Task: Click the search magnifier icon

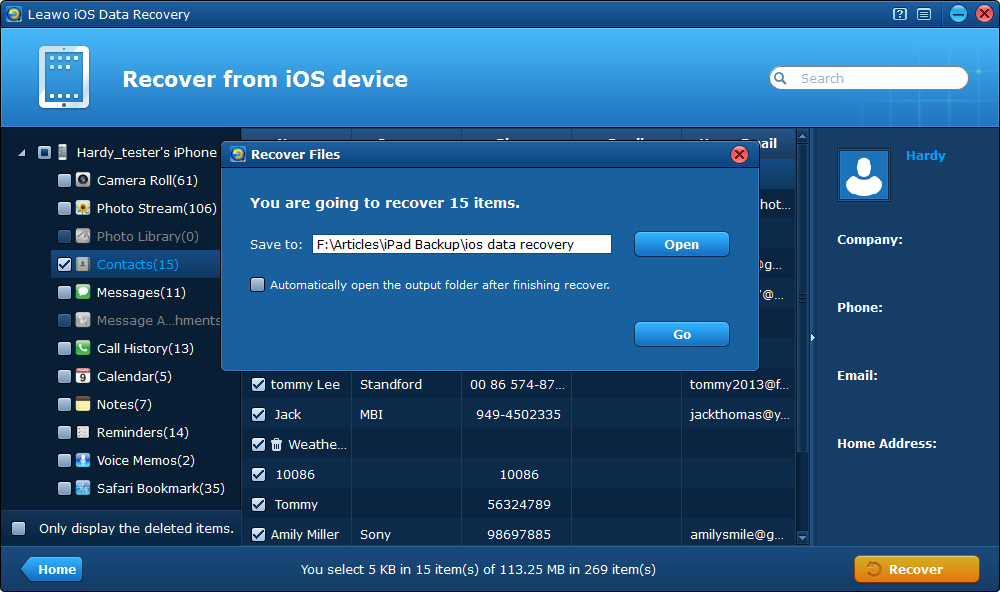Action: click(780, 78)
